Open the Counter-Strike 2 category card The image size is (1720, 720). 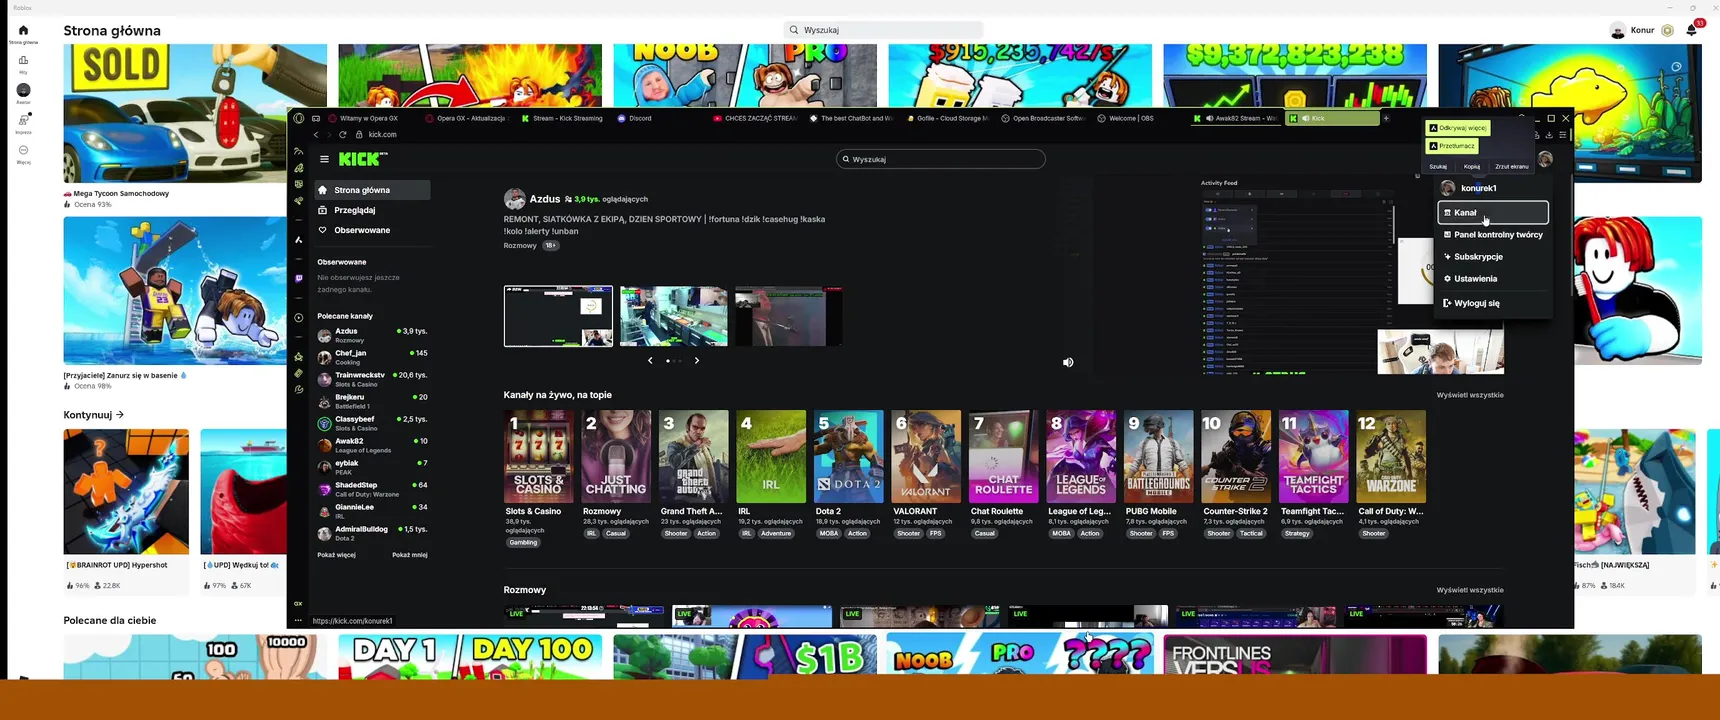point(1236,456)
